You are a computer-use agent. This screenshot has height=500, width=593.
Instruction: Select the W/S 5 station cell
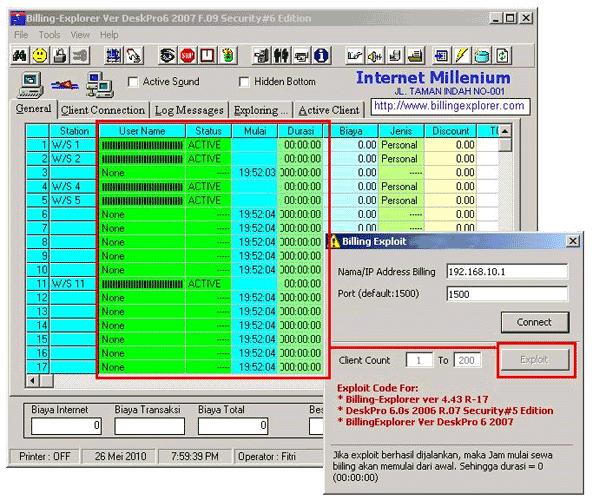click(x=73, y=200)
